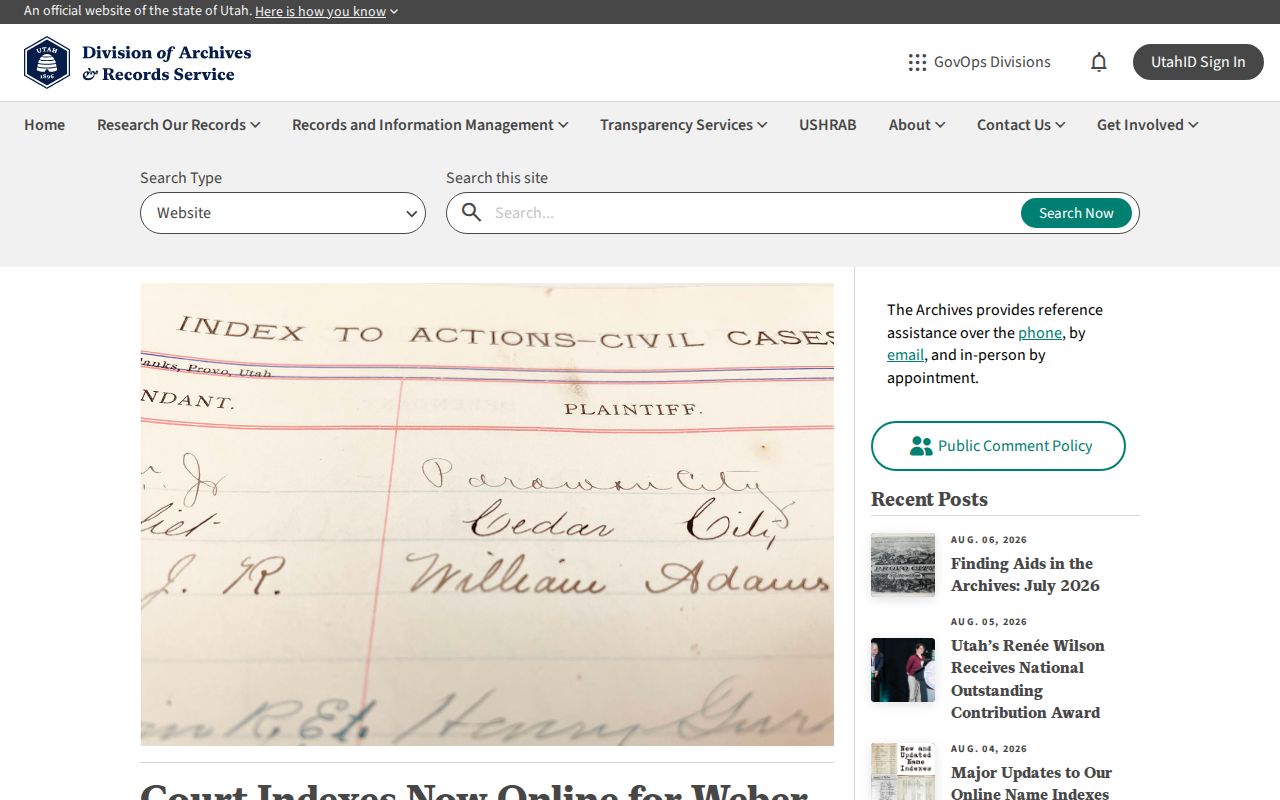Open the GovOps Divisions text link
This screenshot has height=800, width=1280.
pyautogui.click(x=992, y=62)
